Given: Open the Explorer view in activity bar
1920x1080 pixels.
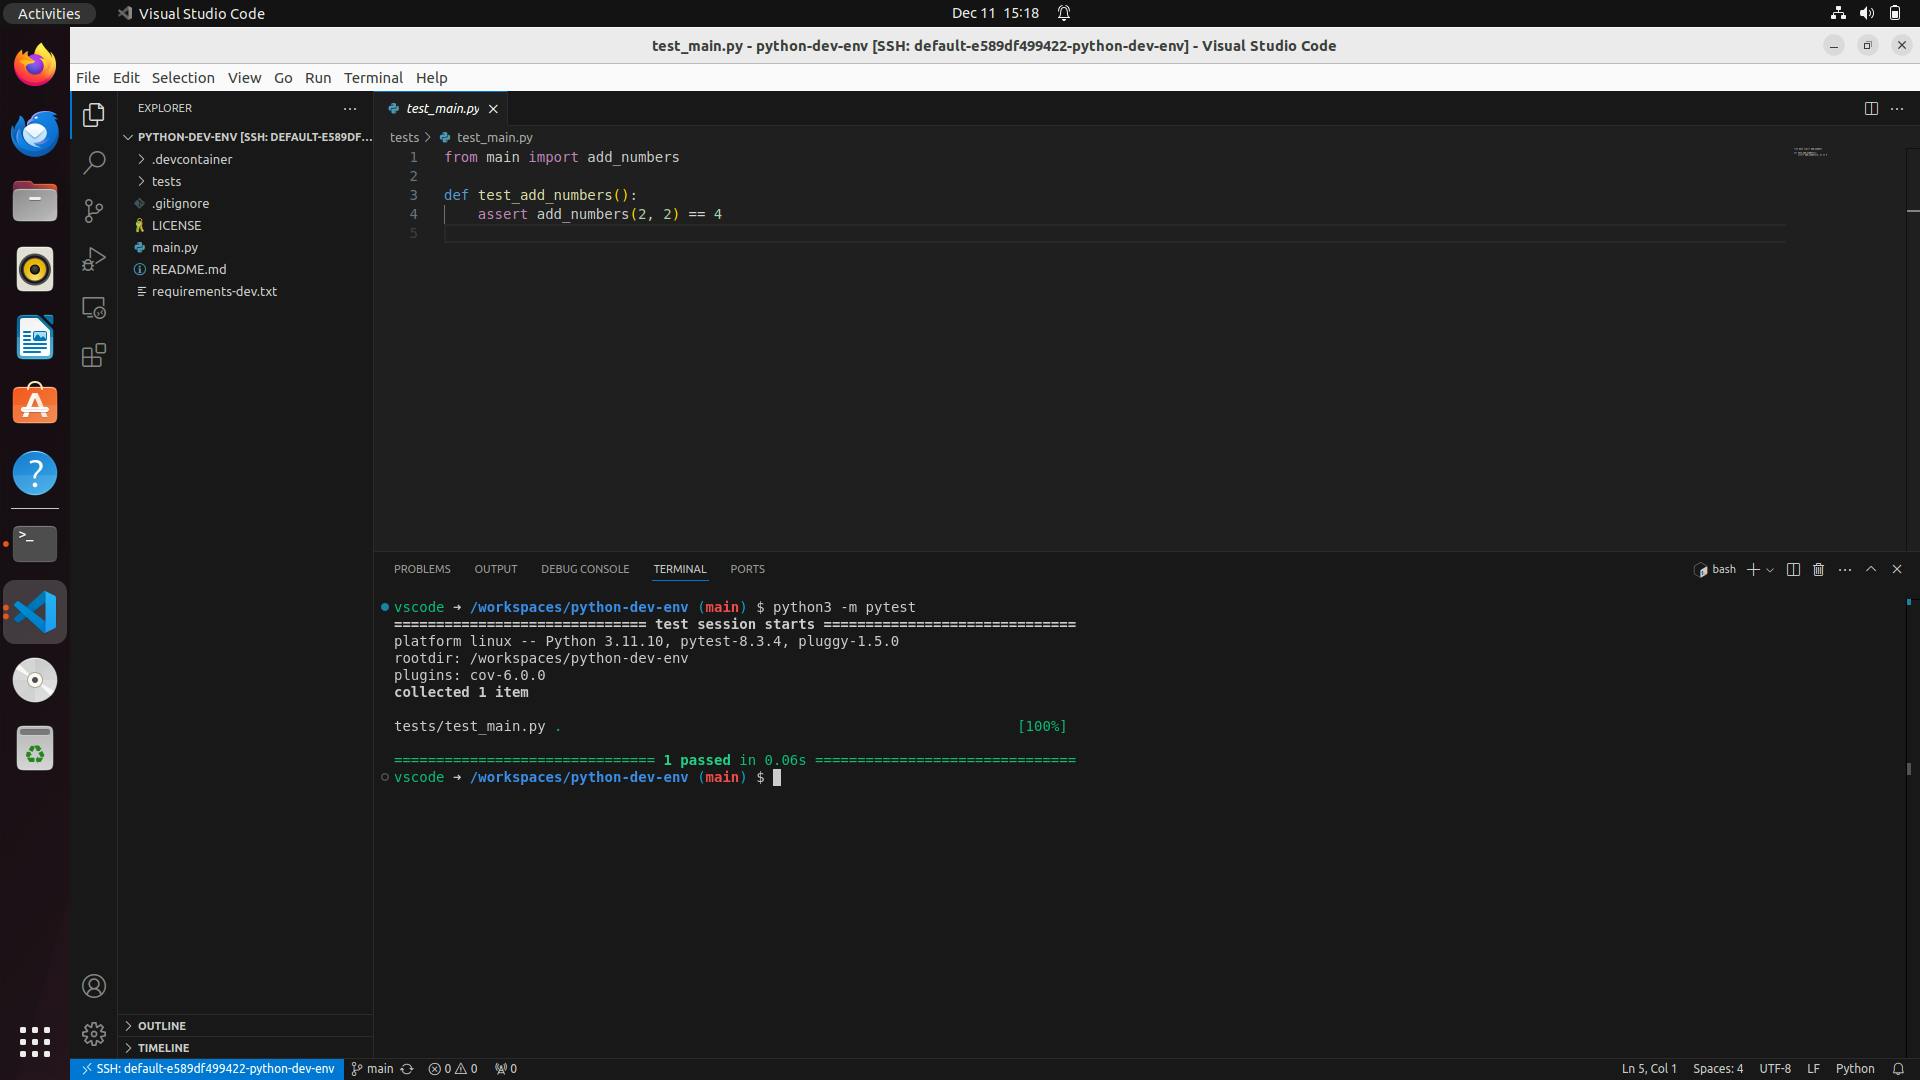Looking at the screenshot, I should (x=94, y=115).
